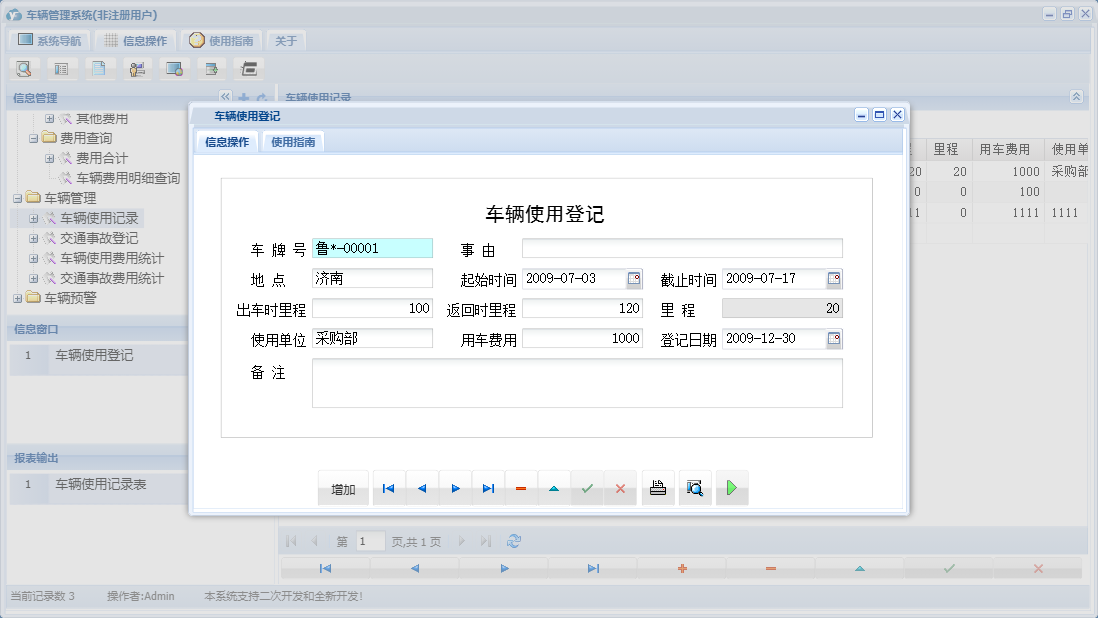
Task: Click the new document icon in the toolbar
Action: tap(100, 68)
